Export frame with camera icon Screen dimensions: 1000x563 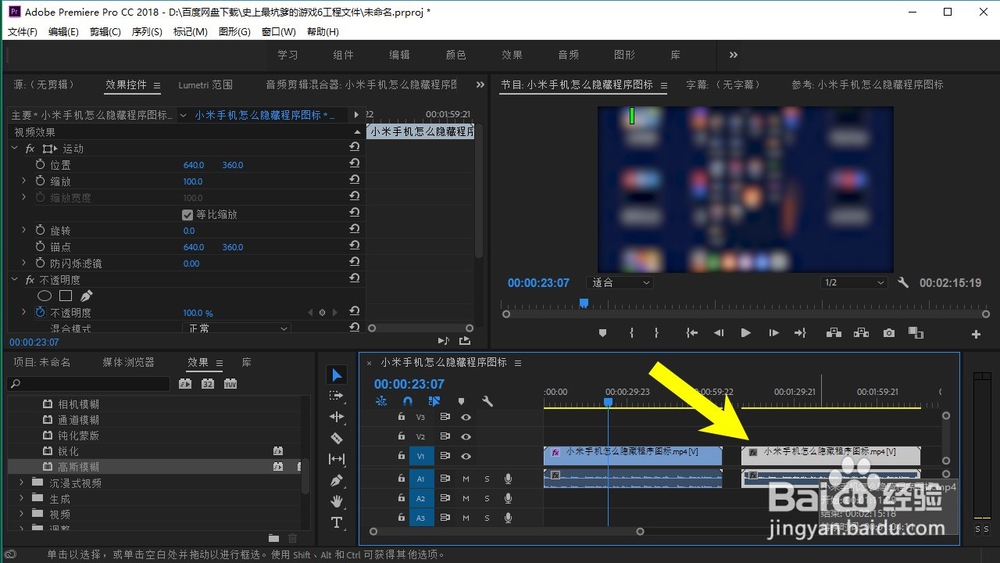pos(889,333)
